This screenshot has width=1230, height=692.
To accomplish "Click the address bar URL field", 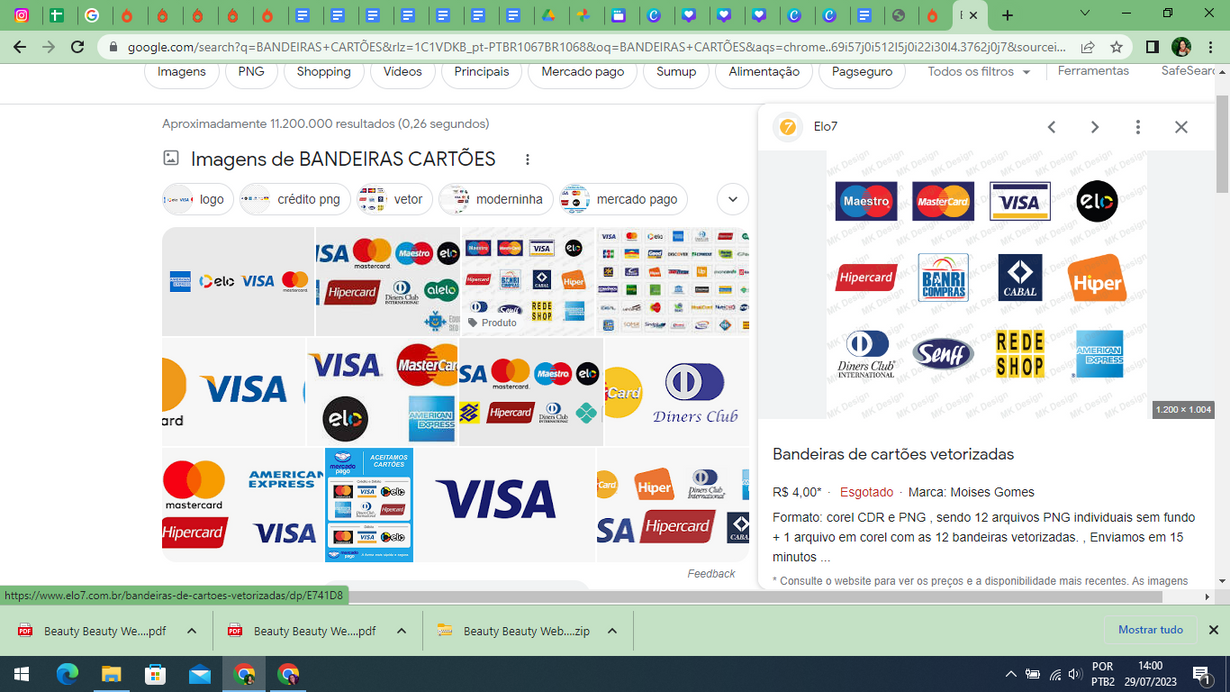I will click(x=597, y=47).
